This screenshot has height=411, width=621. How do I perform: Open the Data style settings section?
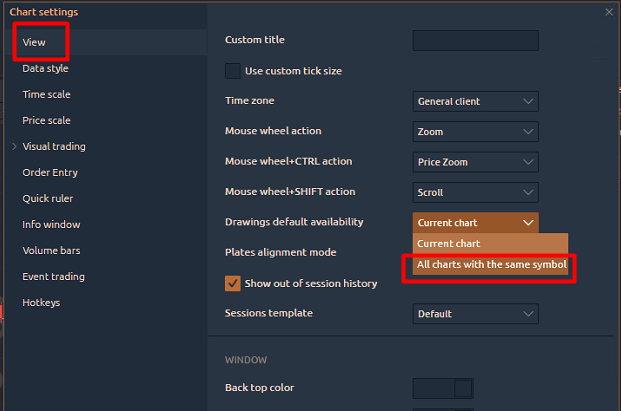pyautogui.click(x=45, y=68)
